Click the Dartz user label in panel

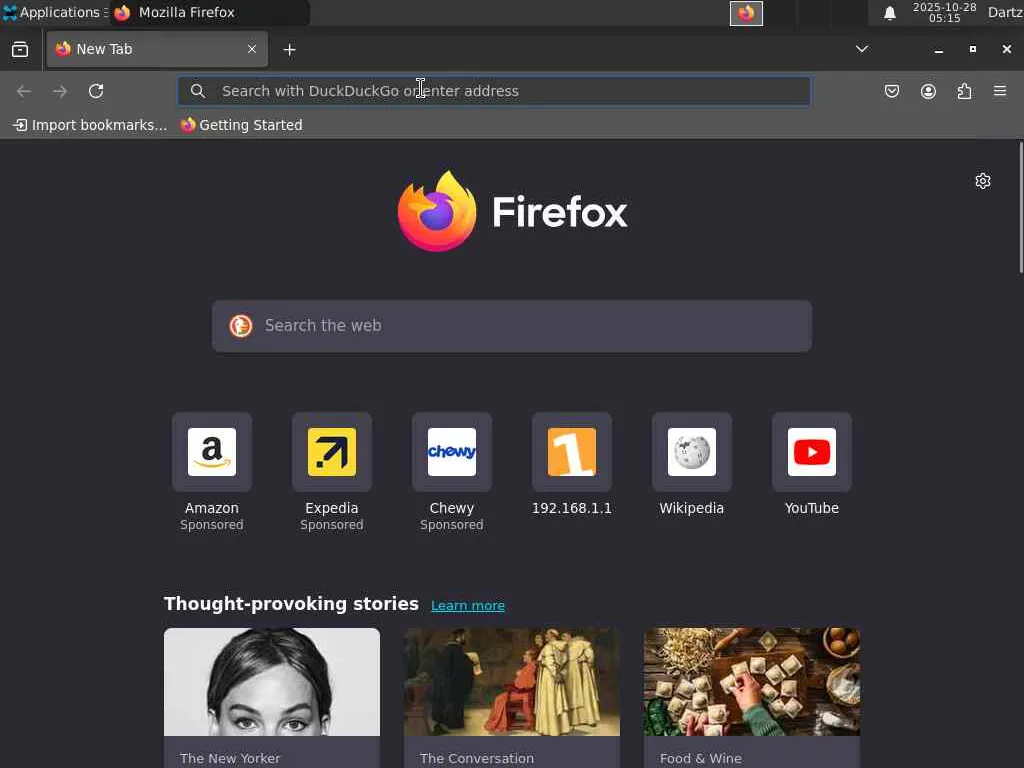coord(1005,12)
